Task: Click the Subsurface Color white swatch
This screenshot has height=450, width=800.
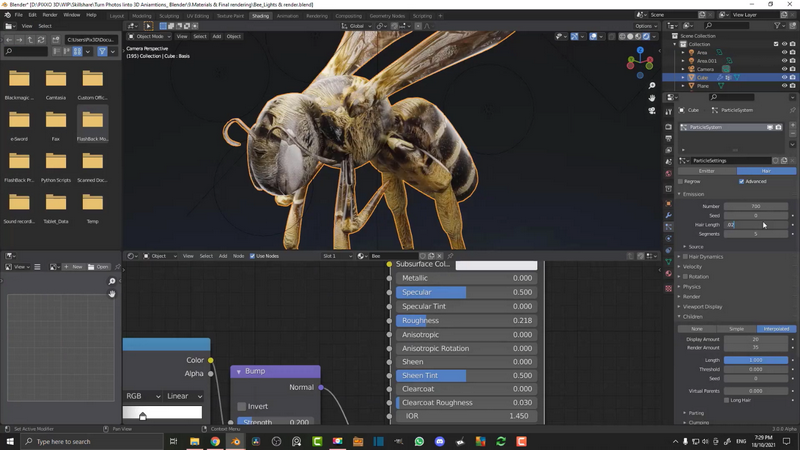Action: point(496,265)
